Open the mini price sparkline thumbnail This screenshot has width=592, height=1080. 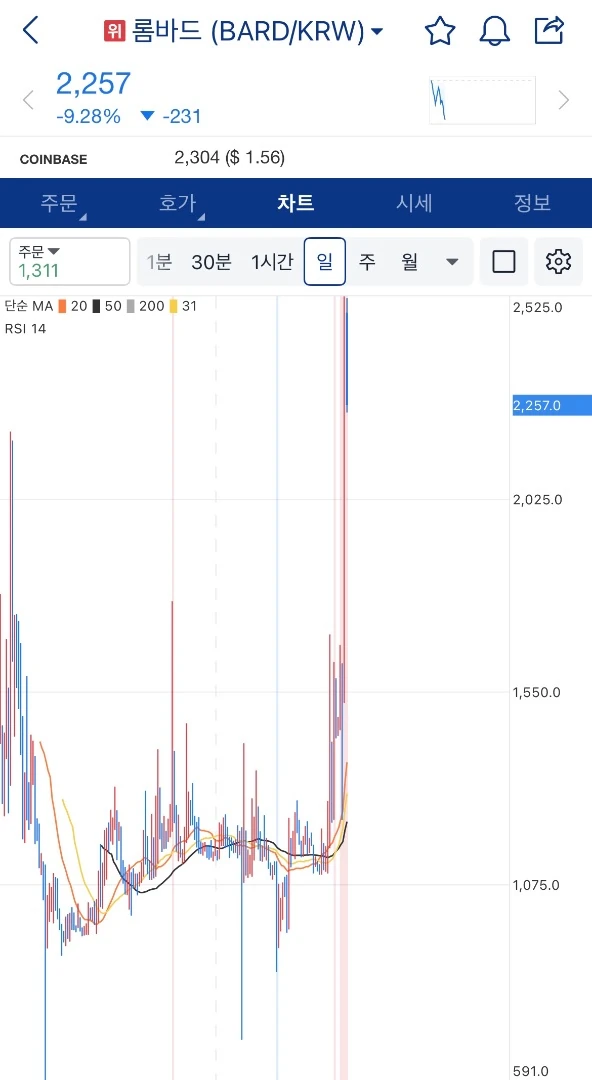482,101
